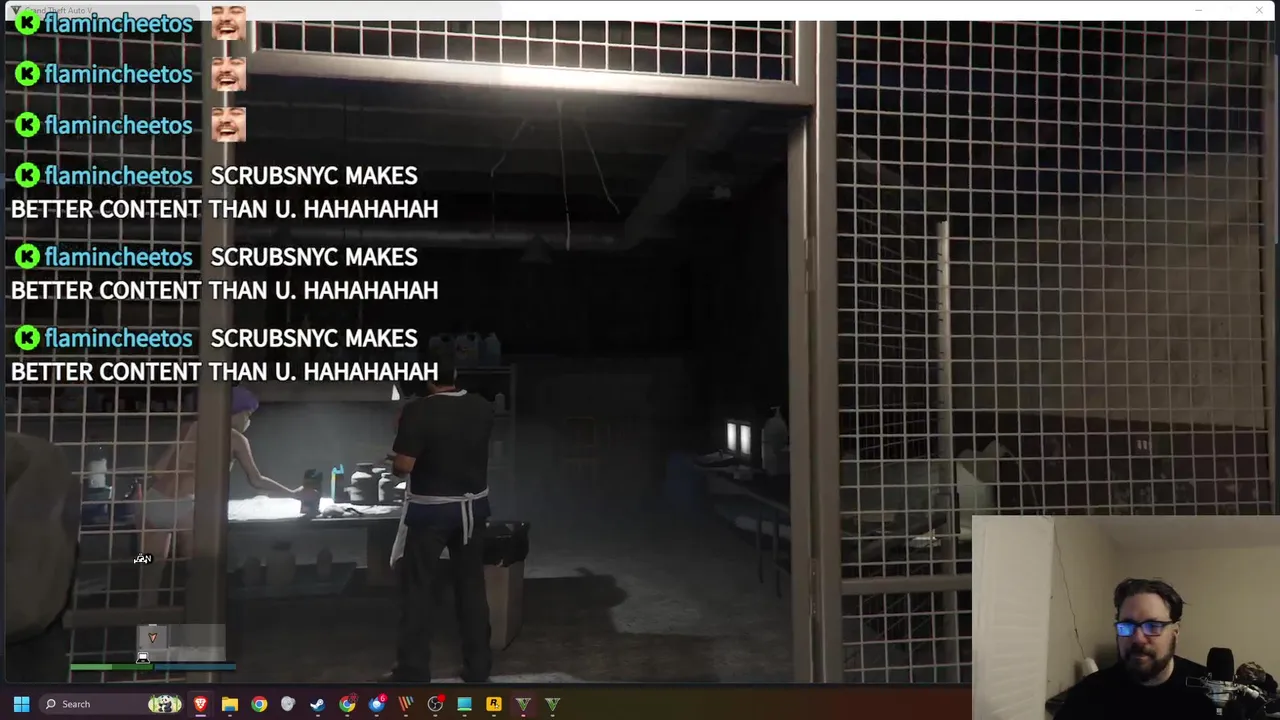The width and height of the screenshot is (1280, 720).
Task: Open the Rockstar Games Launcher icon
Action: tap(494, 704)
